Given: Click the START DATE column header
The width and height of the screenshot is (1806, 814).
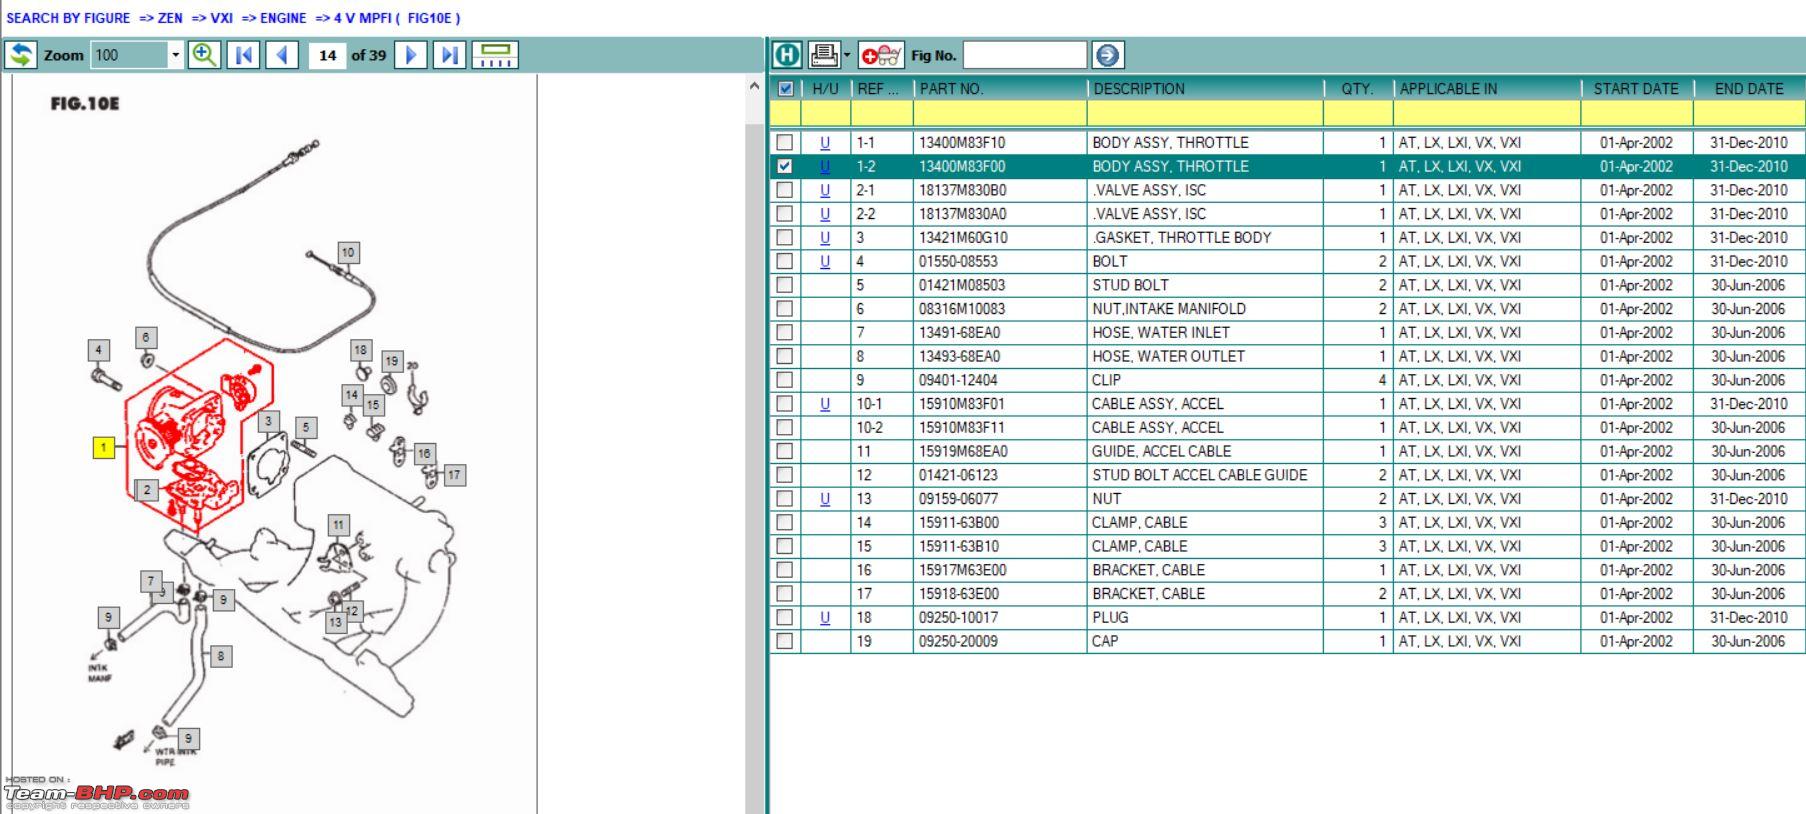Looking at the screenshot, I should (1637, 88).
